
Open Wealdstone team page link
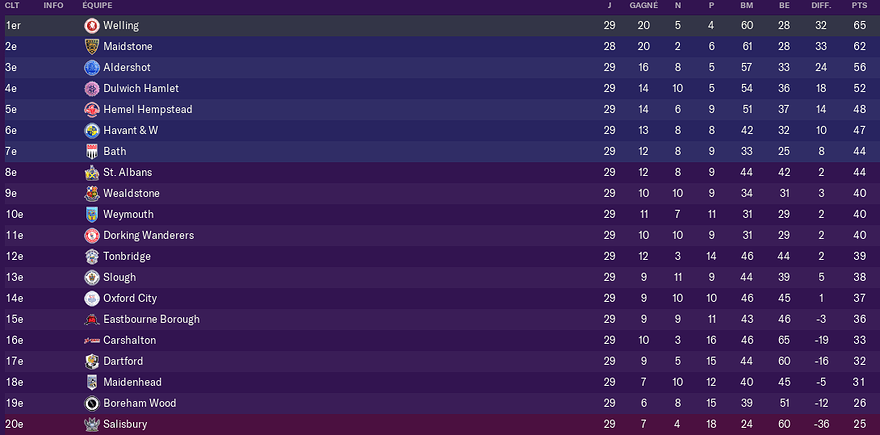[131, 193]
